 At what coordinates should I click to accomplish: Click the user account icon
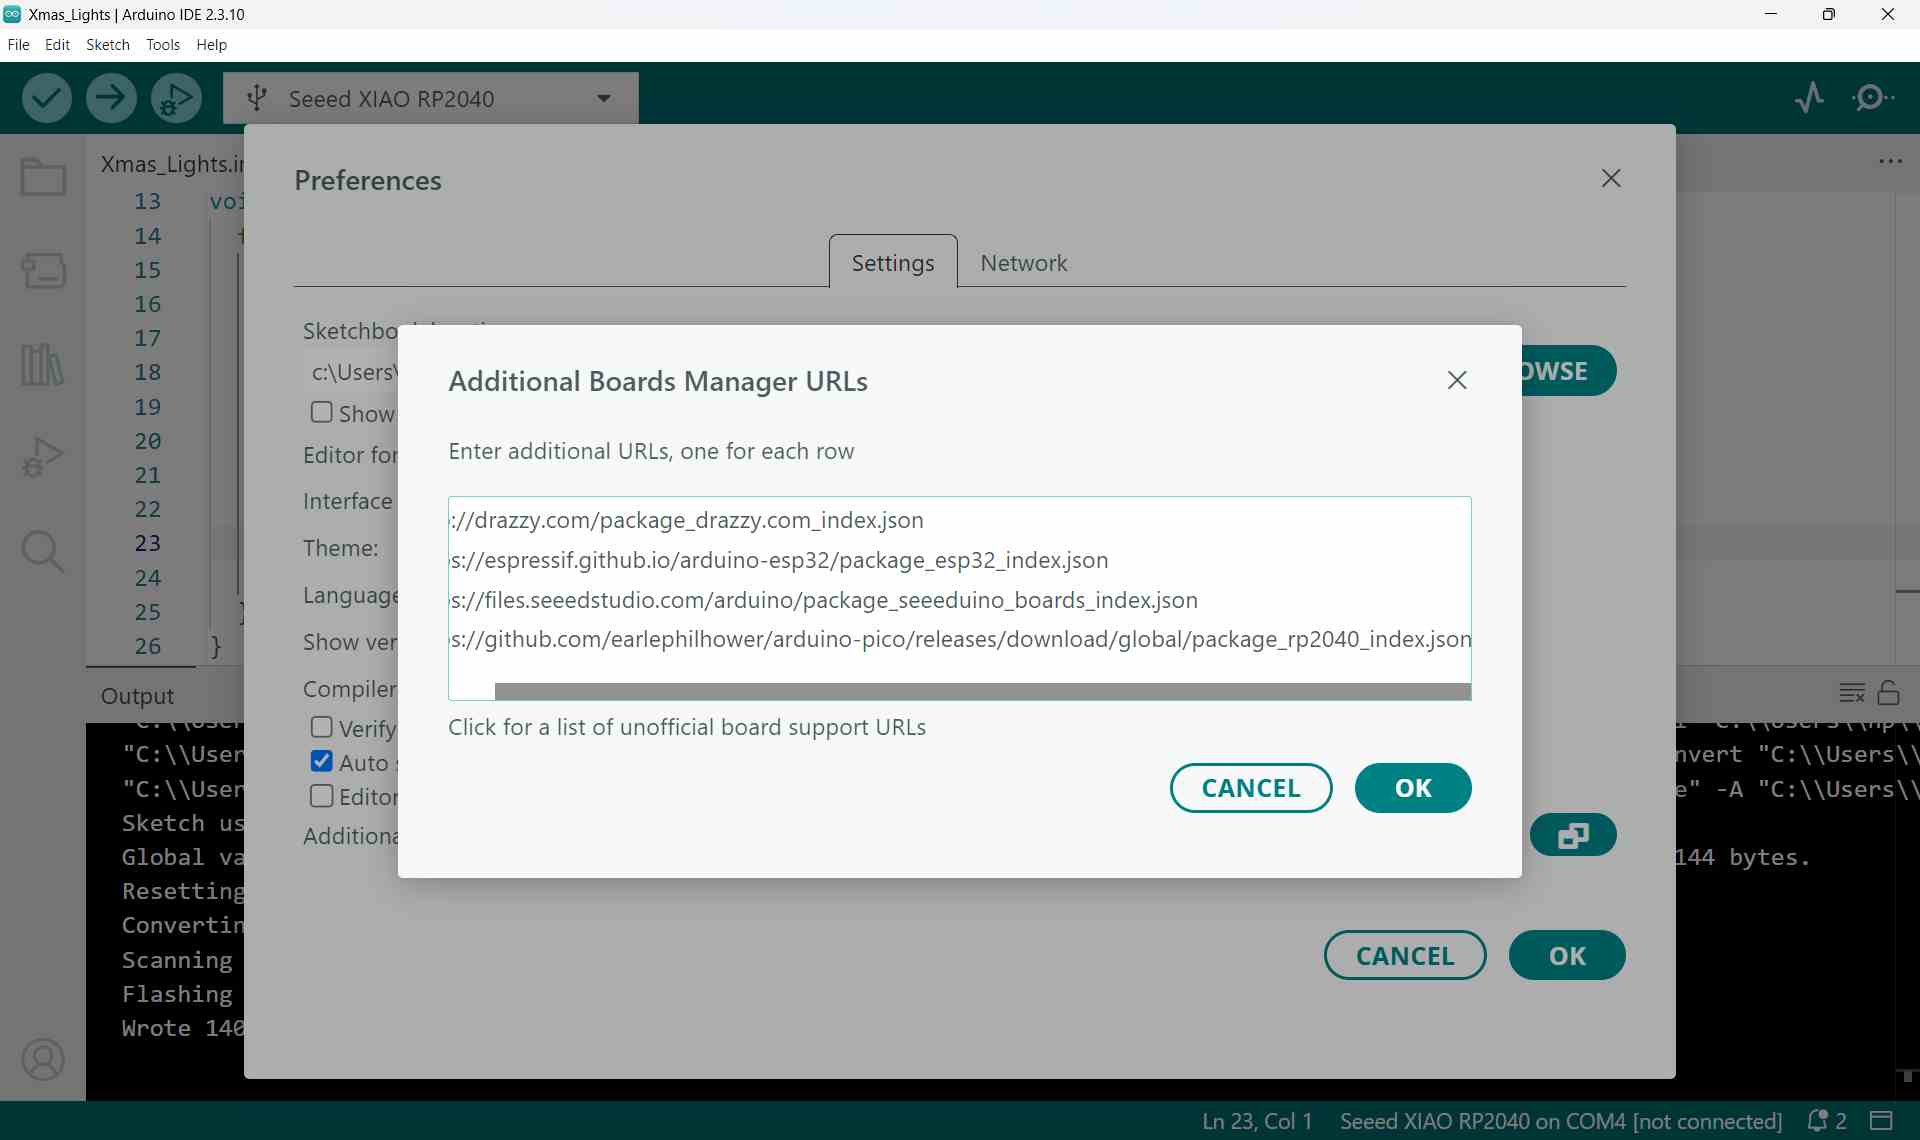pos(43,1060)
